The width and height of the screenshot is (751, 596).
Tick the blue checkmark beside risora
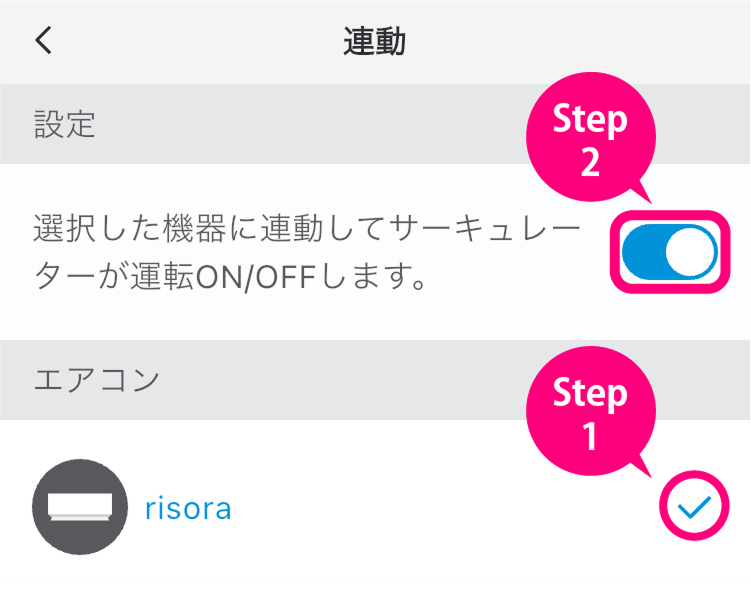[693, 509]
